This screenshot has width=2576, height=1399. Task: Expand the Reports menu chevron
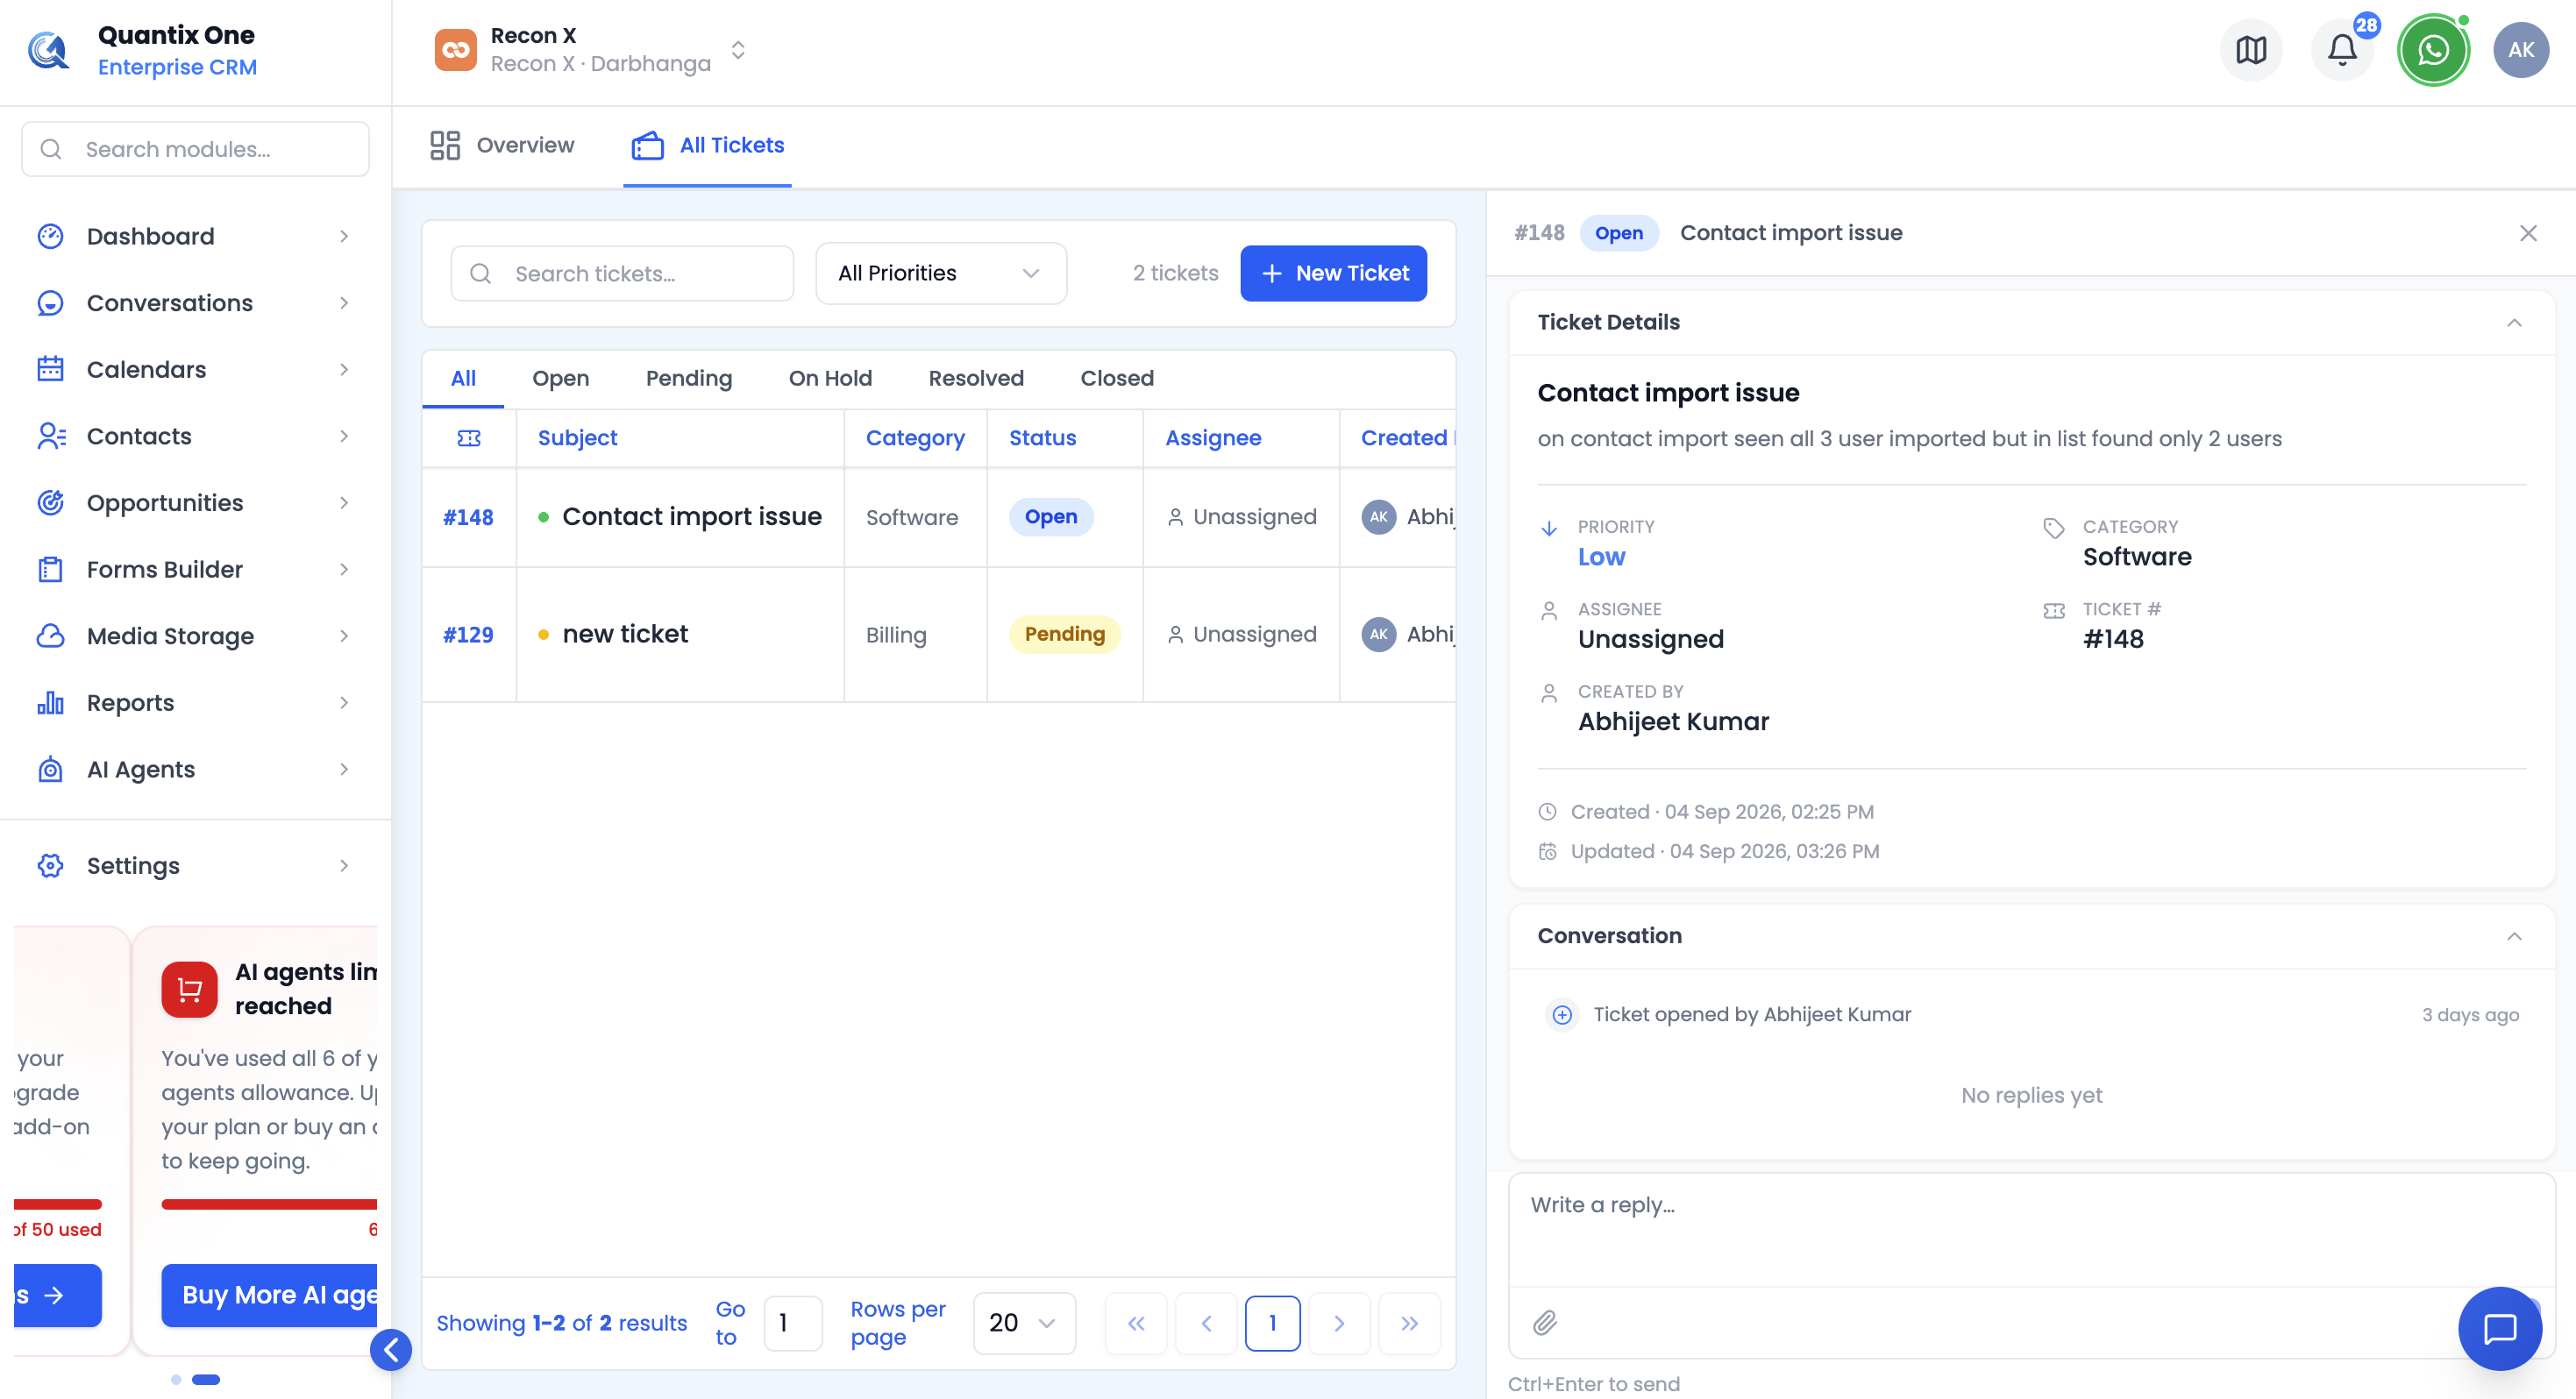[344, 703]
